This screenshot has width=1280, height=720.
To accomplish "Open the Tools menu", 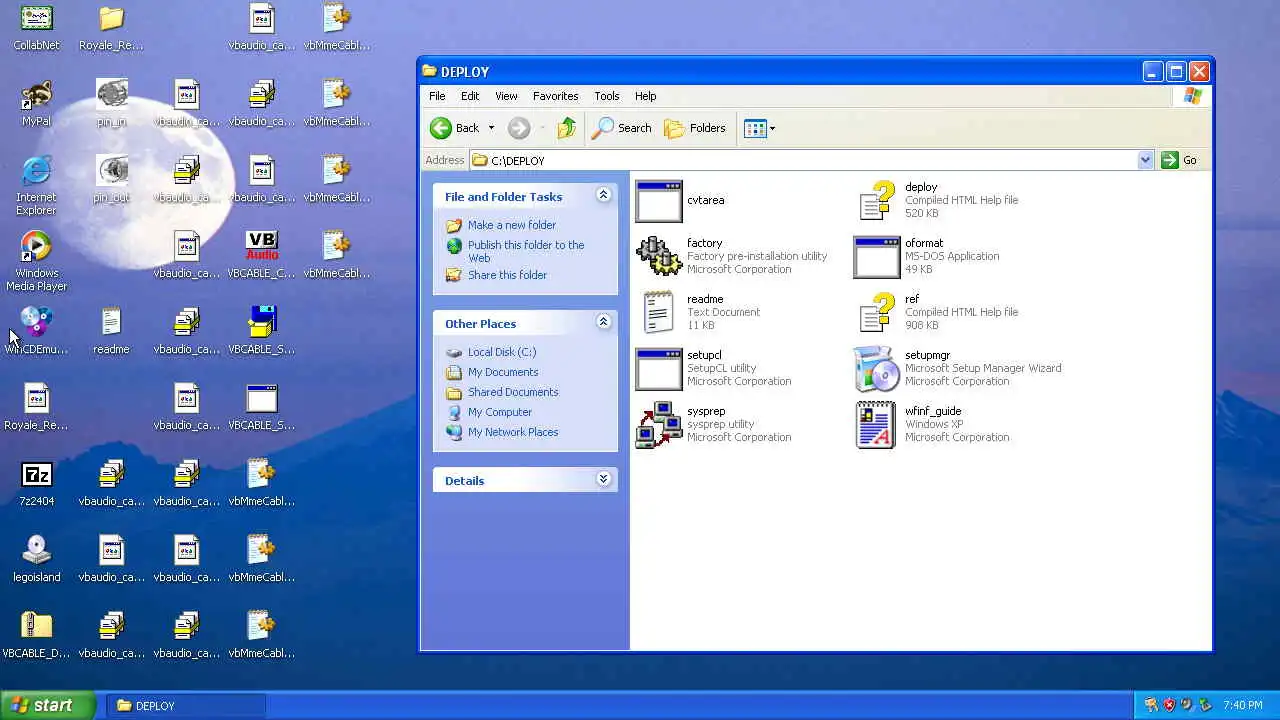I will pos(607,96).
